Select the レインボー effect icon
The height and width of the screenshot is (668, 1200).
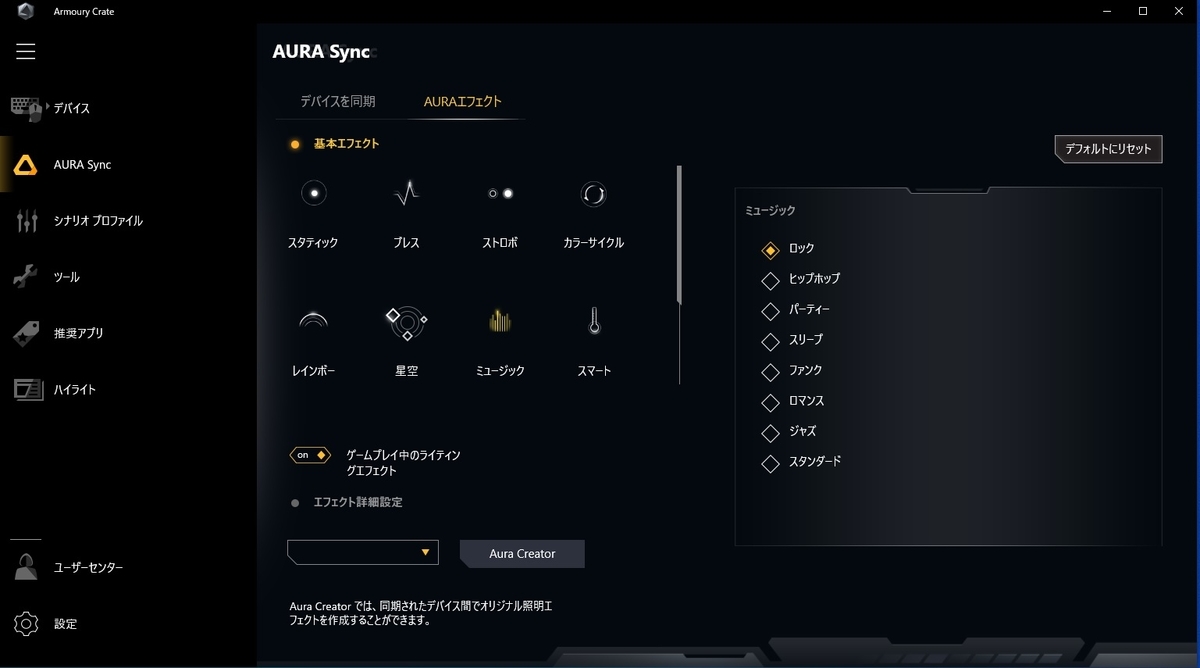click(x=313, y=320)
